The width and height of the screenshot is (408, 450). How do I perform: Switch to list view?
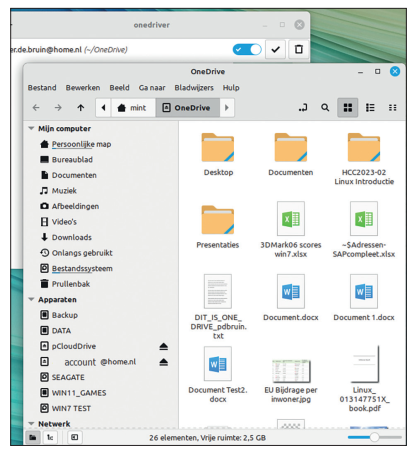(x=370, y=108)
